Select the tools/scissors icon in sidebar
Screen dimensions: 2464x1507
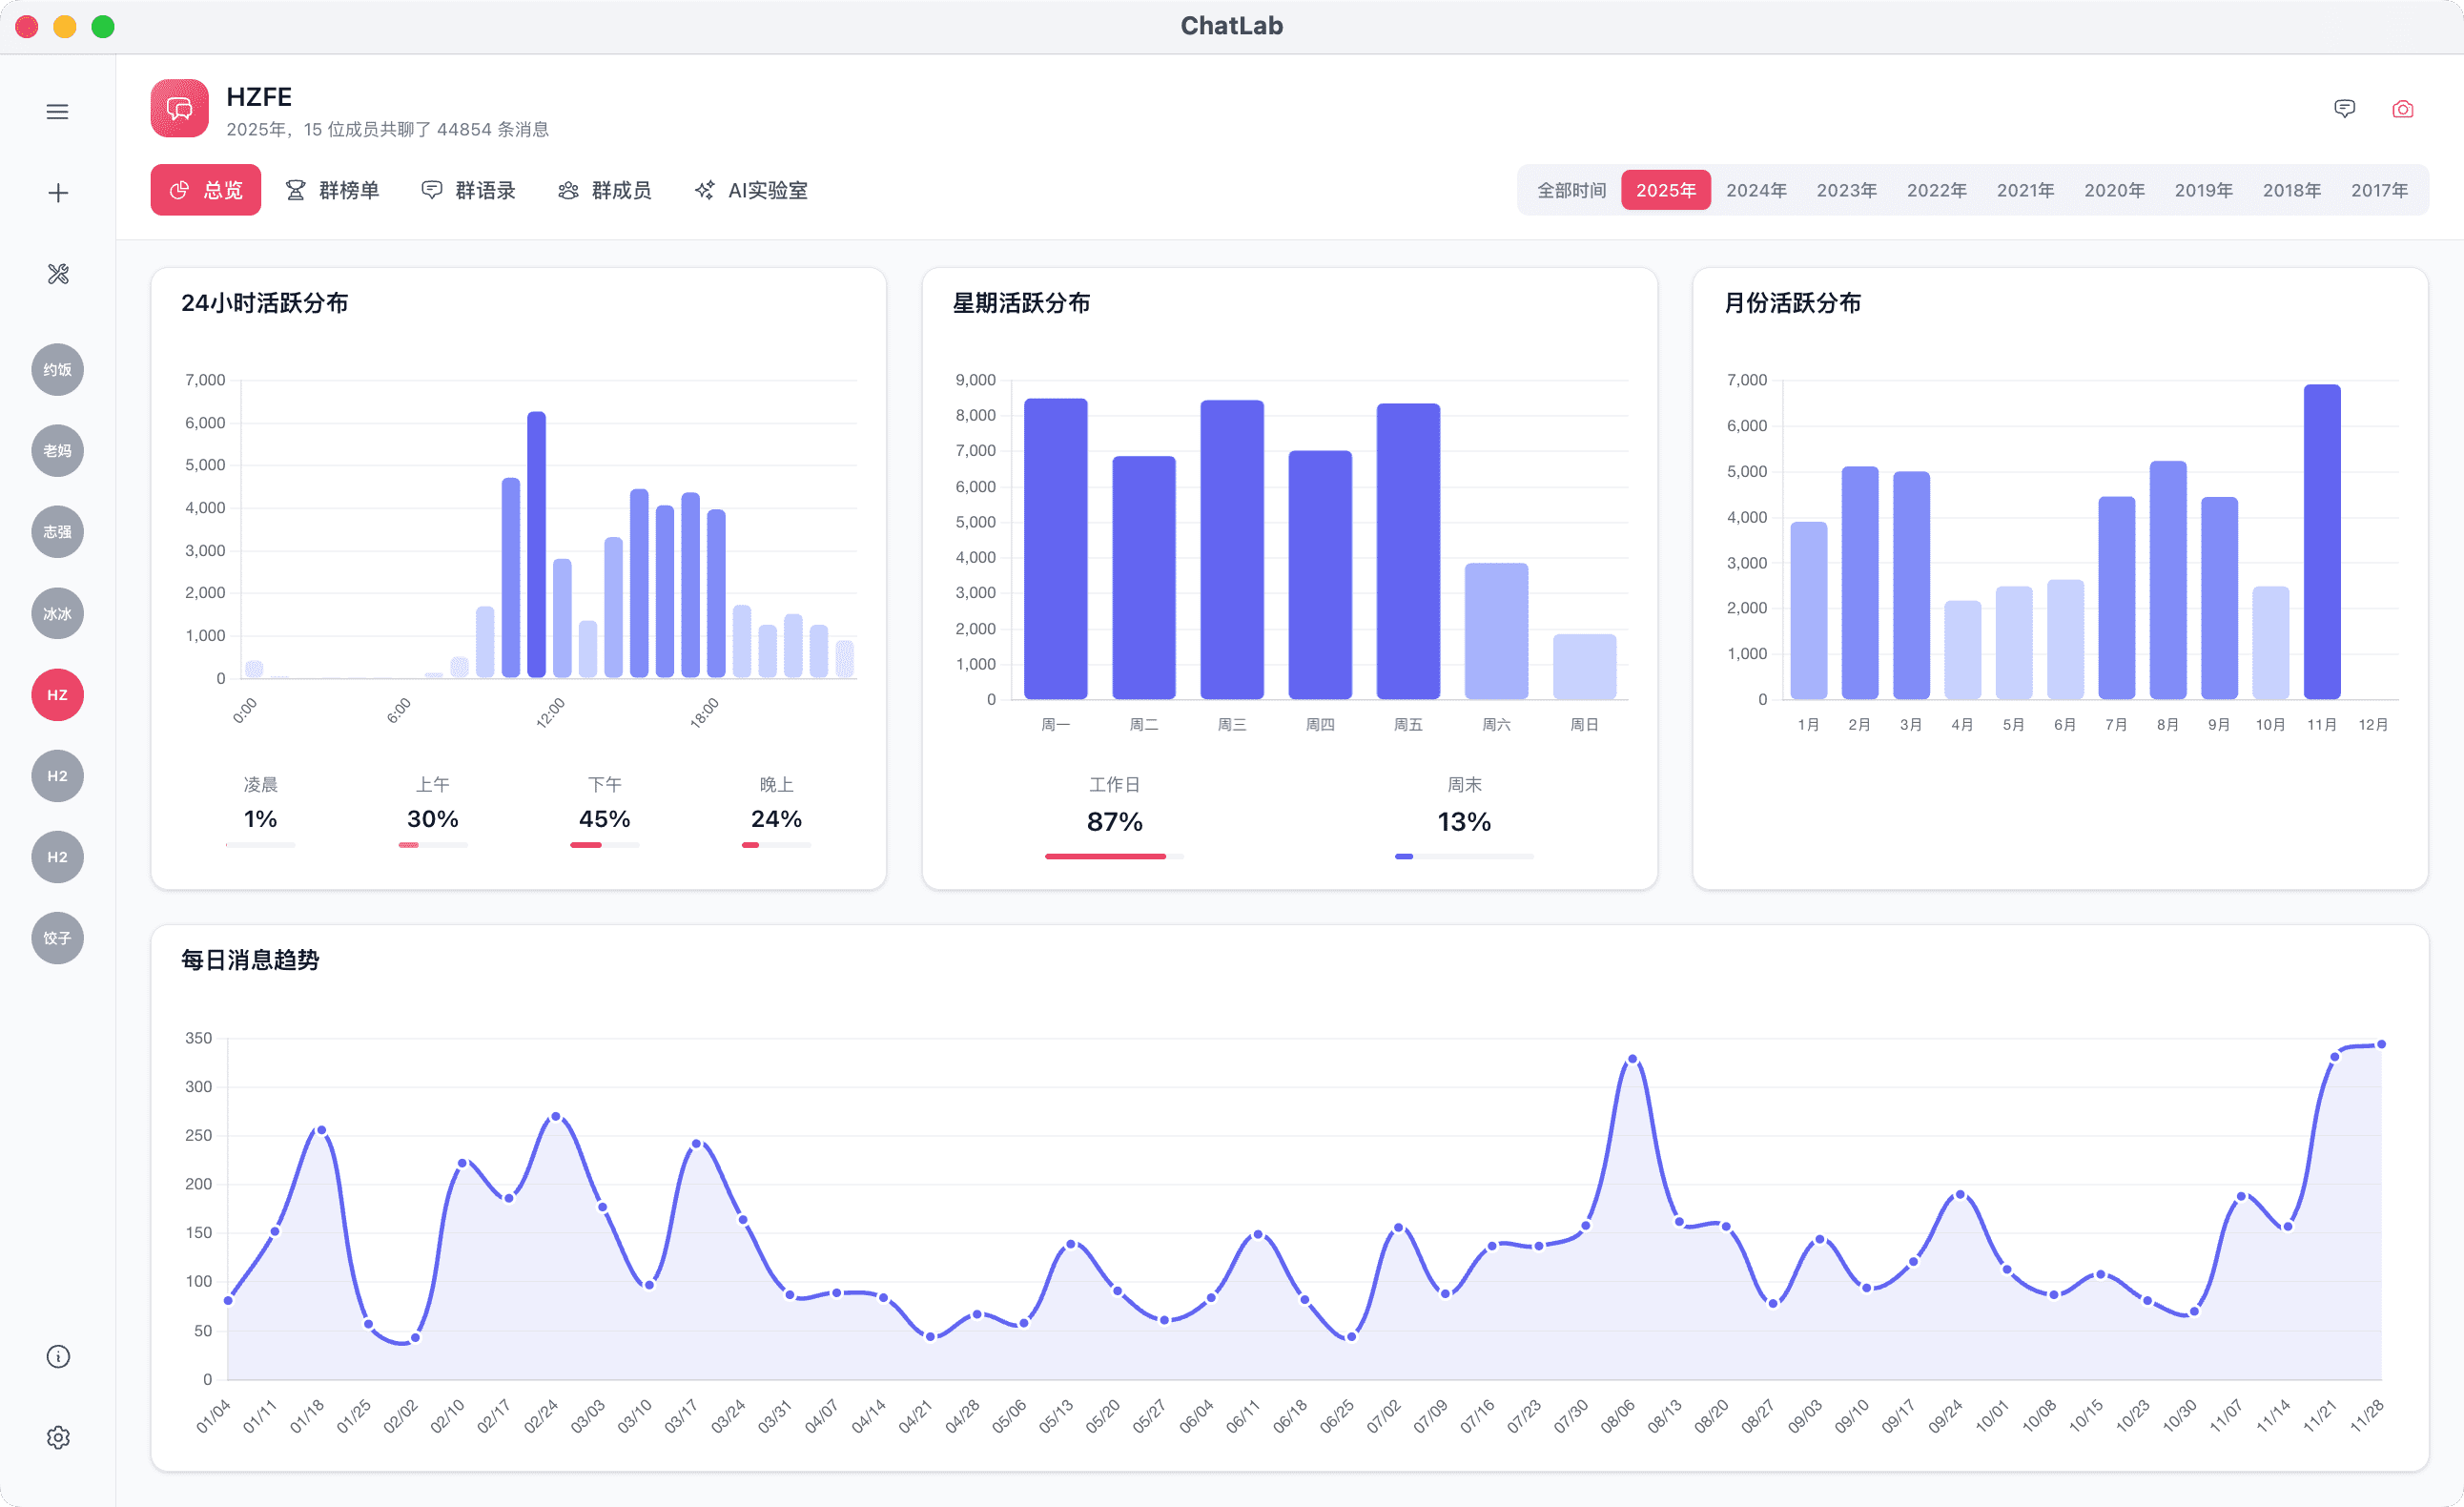point(57,273)
